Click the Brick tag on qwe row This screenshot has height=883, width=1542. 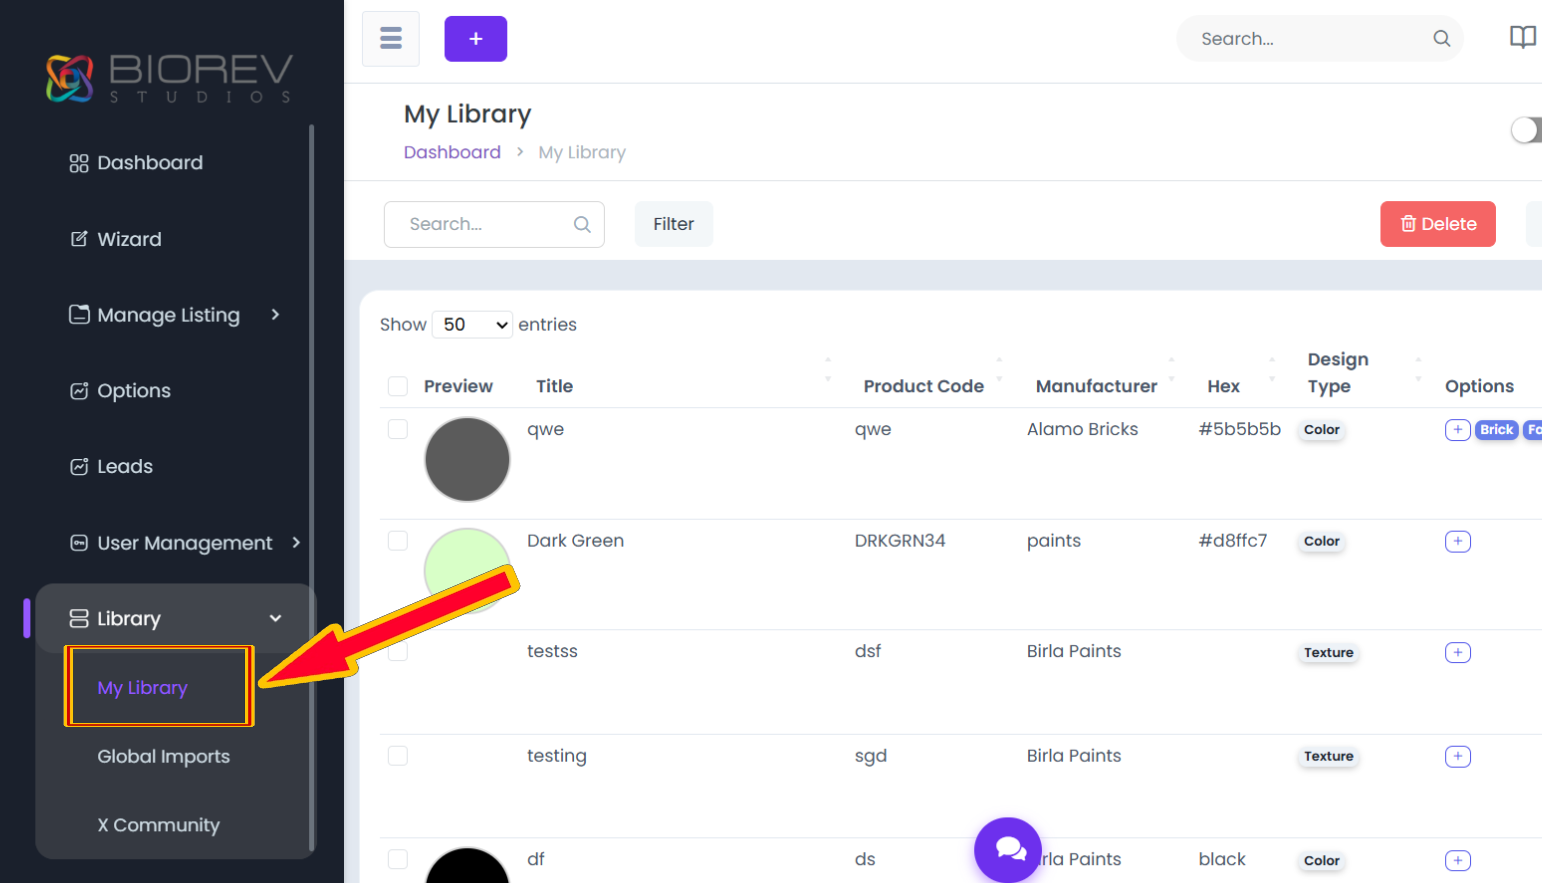tap(1497, 430)
